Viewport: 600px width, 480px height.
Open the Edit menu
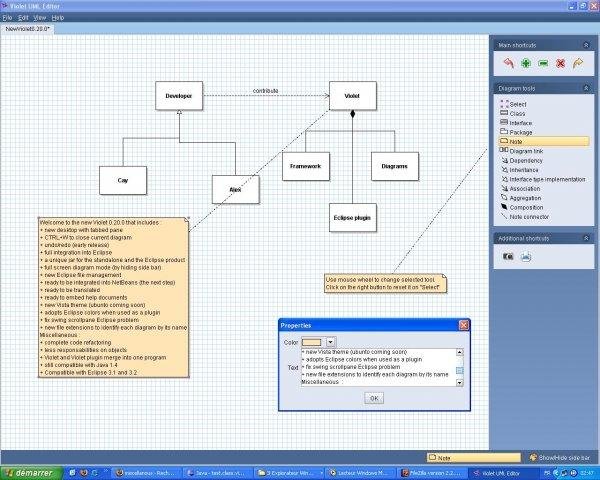click(x=23, y=18)
